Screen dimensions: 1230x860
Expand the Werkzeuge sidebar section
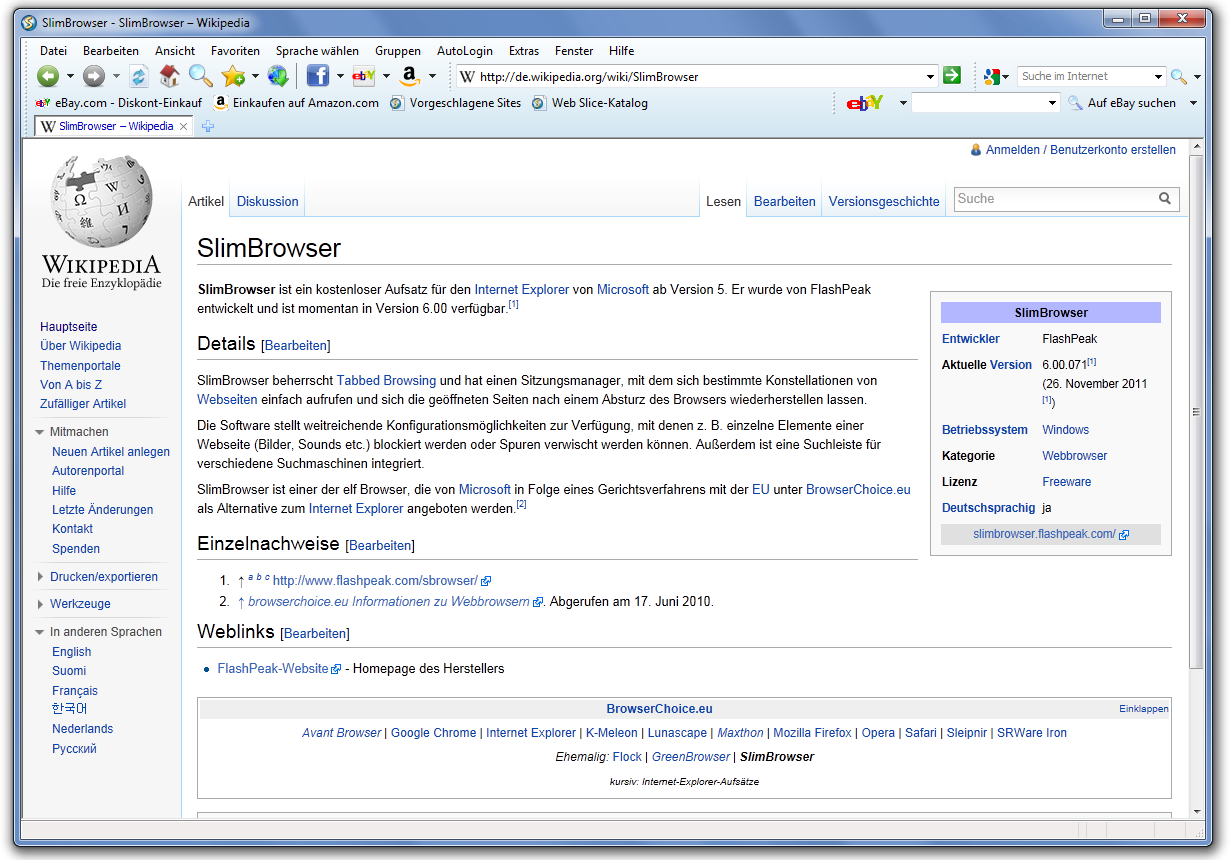40,604
